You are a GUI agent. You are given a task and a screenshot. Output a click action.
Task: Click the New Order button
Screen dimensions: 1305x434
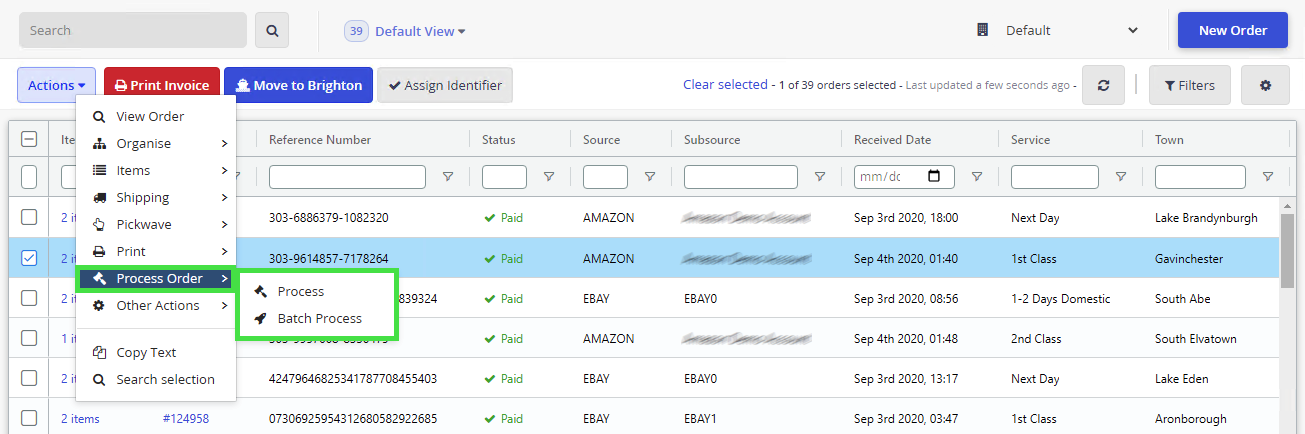click(x=1232, y=31)
